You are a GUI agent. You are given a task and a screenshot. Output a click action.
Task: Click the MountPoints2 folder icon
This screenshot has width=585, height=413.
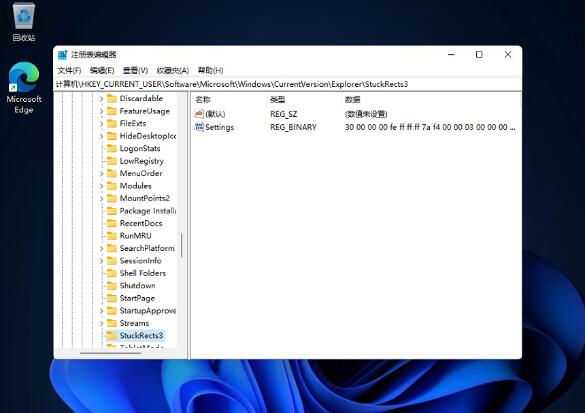tap(112, 198)
